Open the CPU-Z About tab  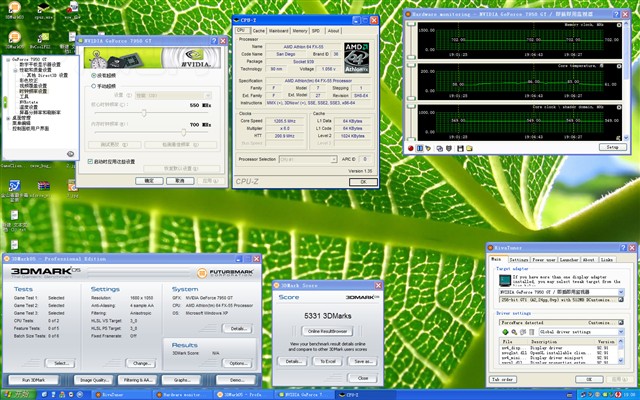(x=333, y=31)
